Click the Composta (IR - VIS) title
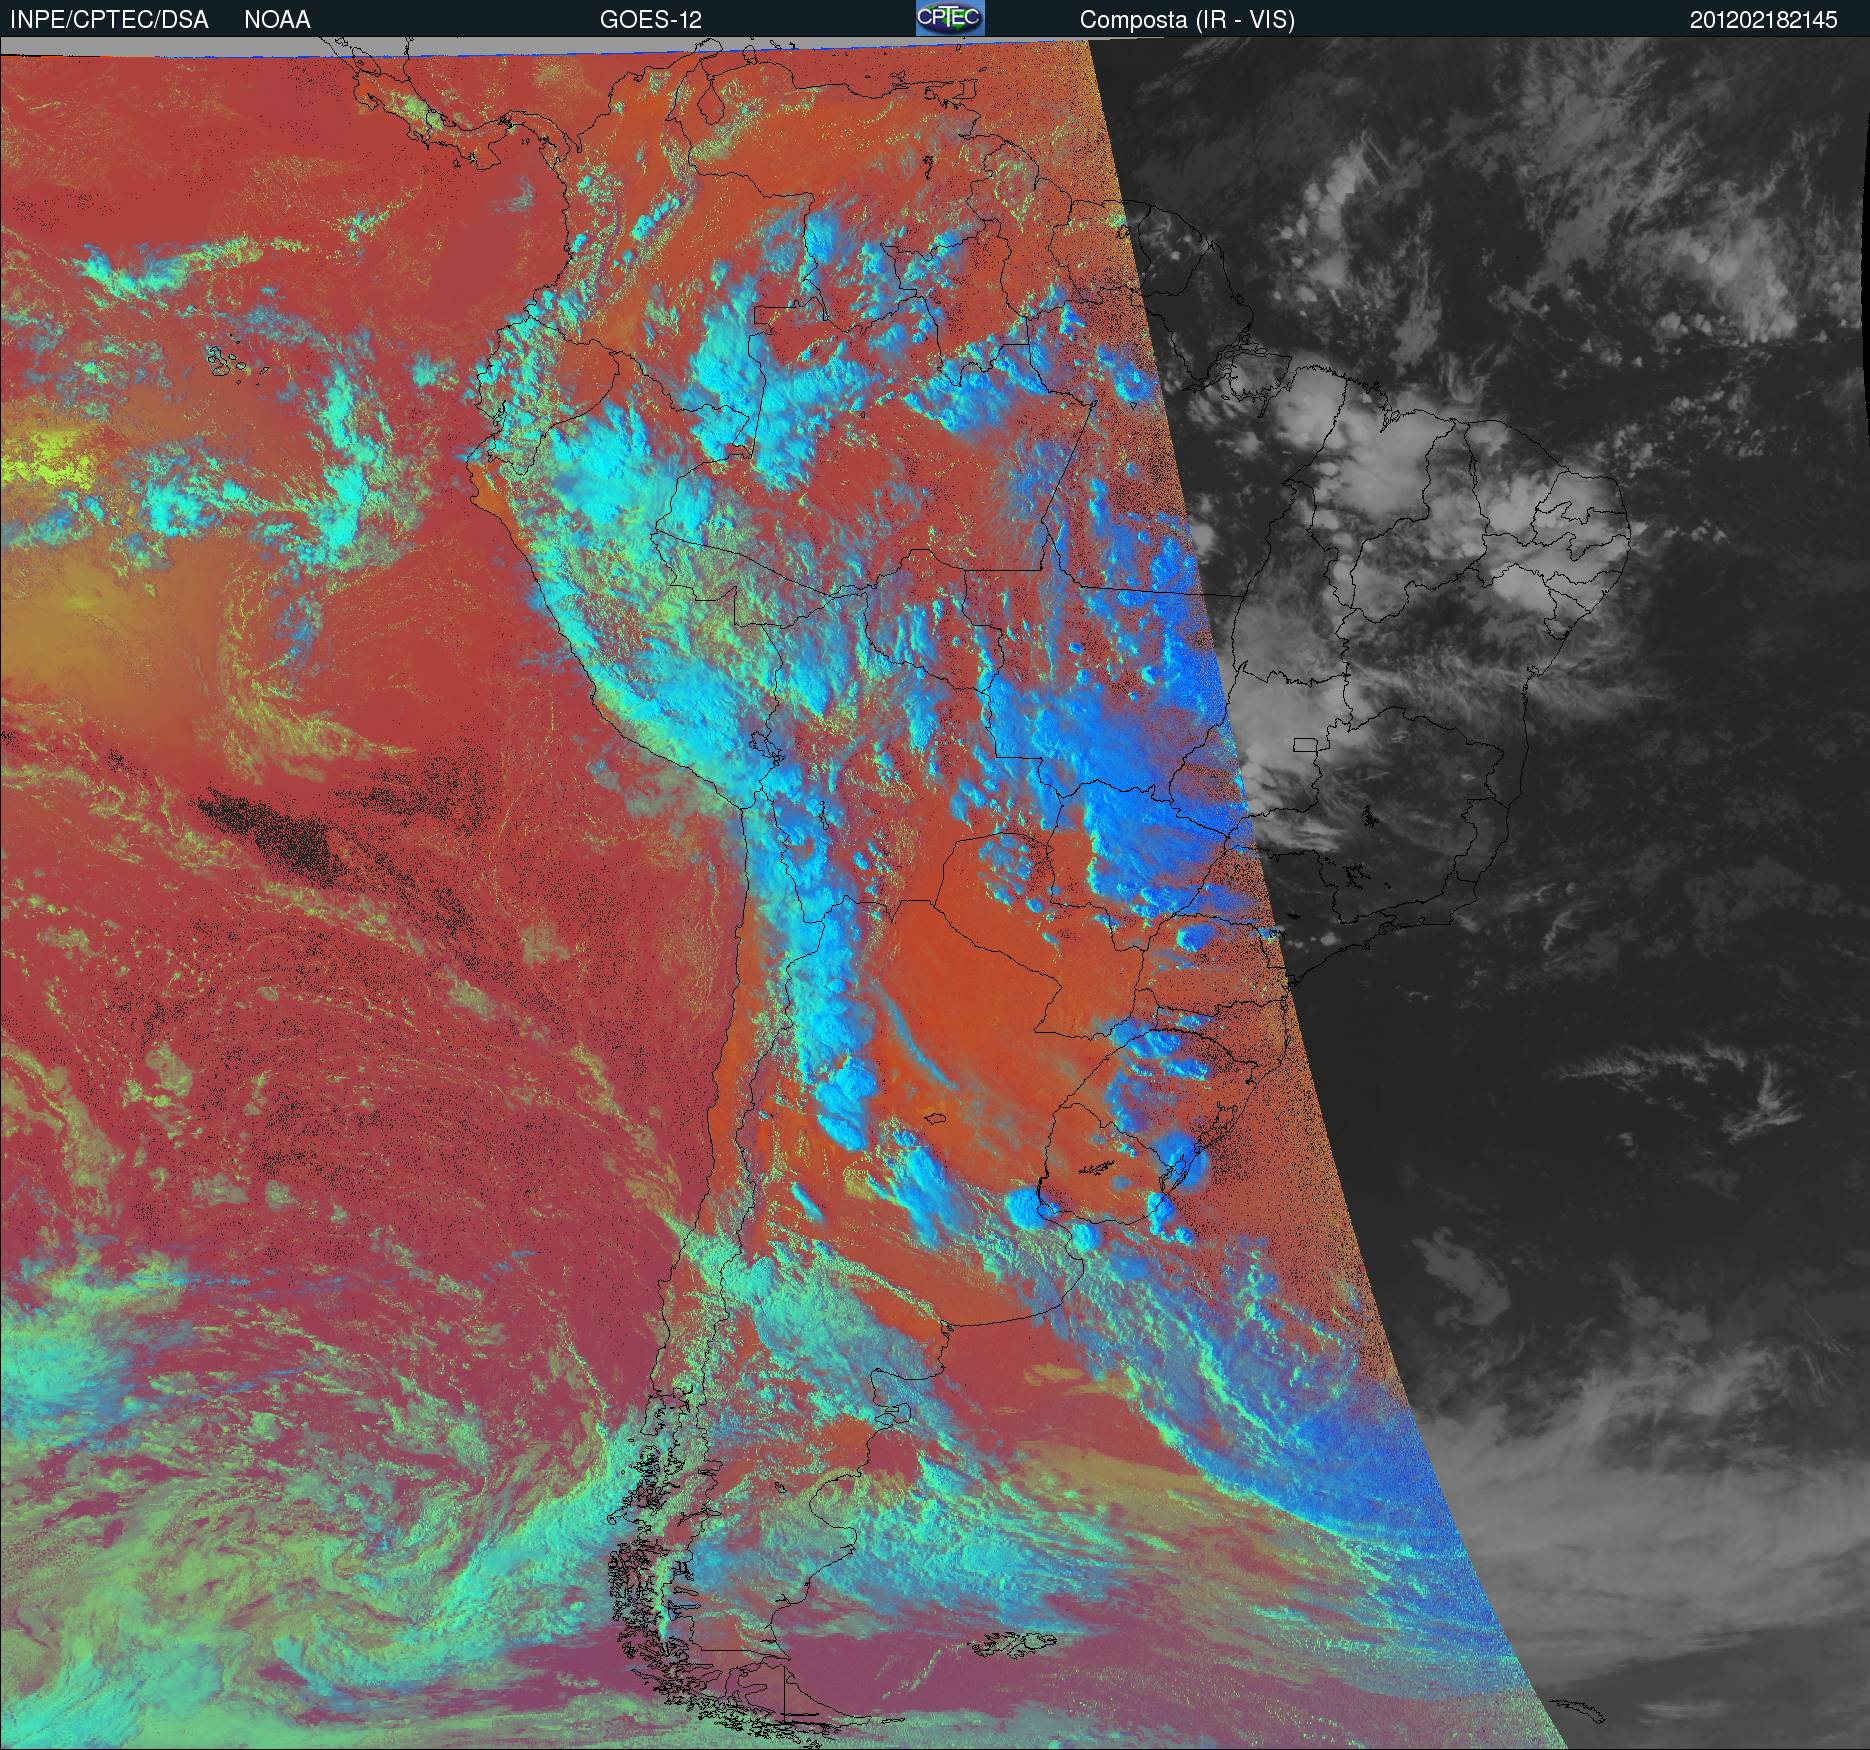Image resolution: width=1870 pixels, height=1750 pixels. [x=1187, y=20]
